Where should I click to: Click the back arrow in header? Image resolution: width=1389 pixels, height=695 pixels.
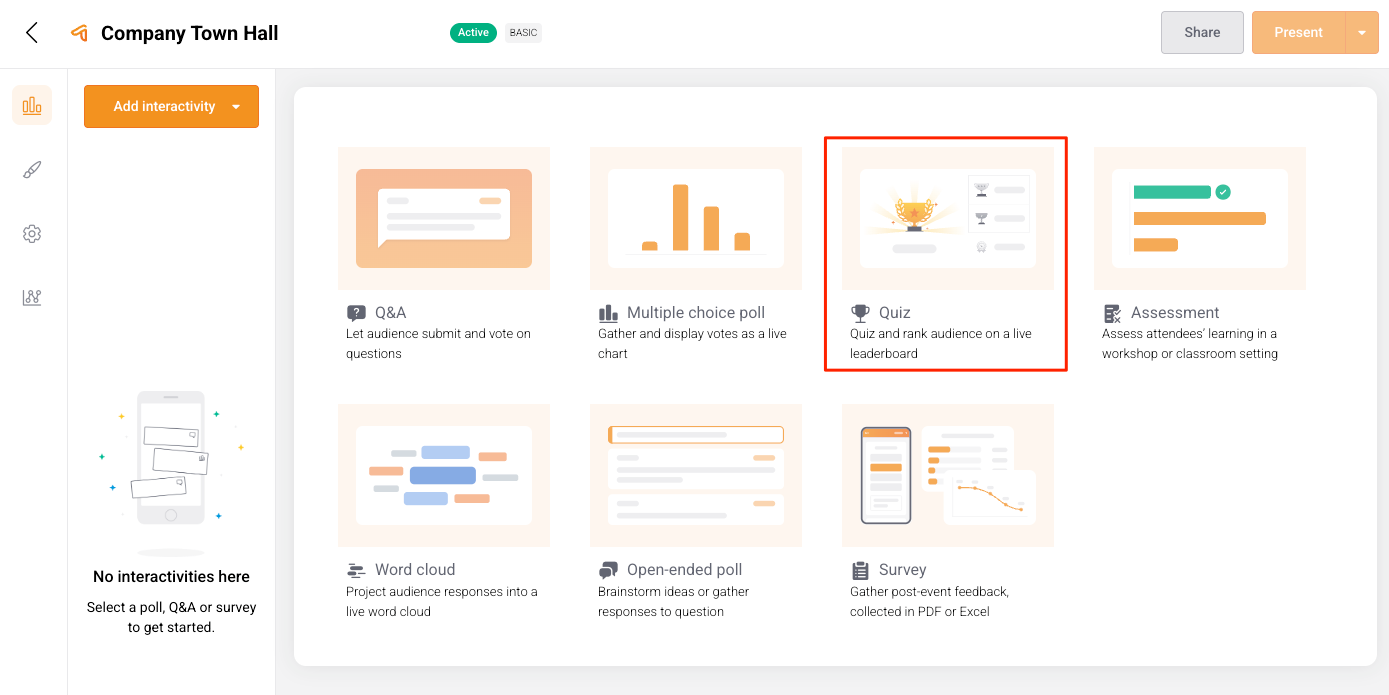[x=32, y=33]
